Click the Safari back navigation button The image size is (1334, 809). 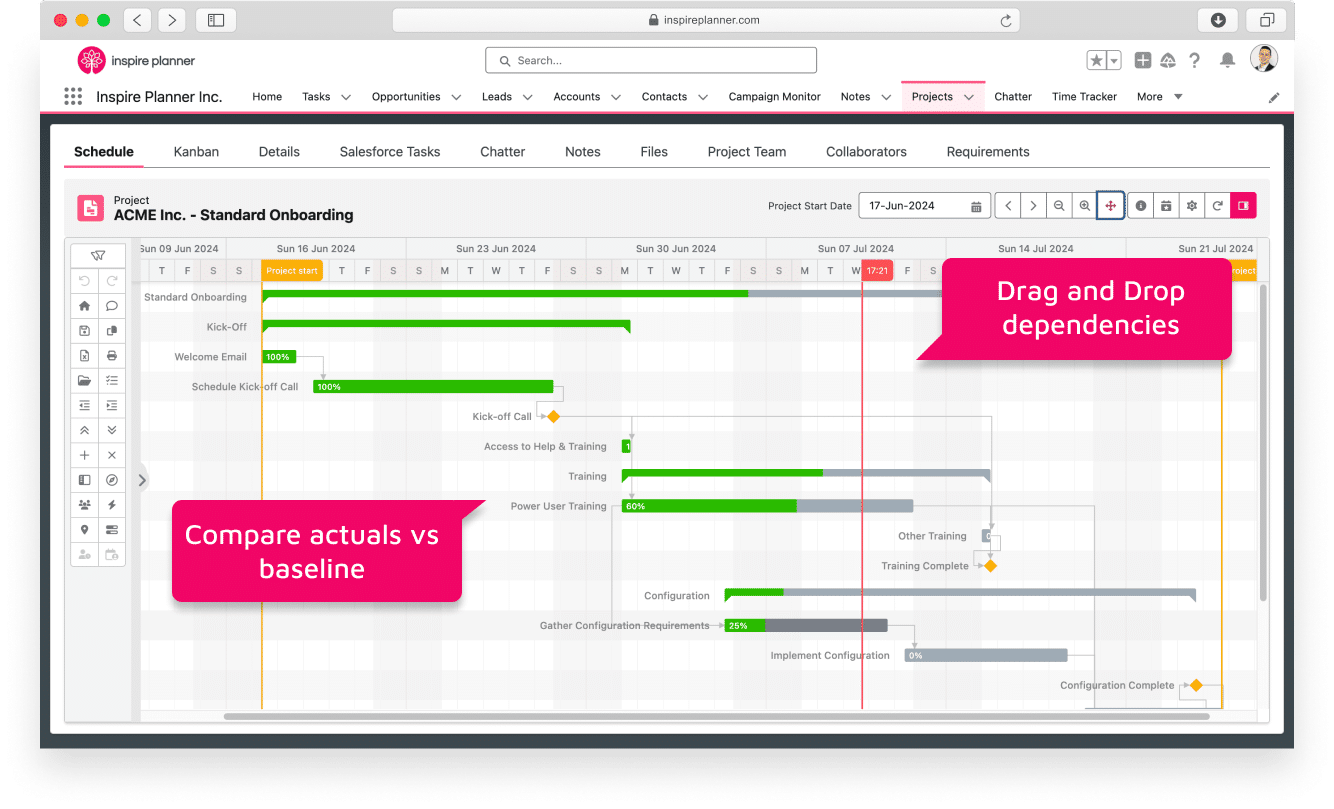click(136, 20)
